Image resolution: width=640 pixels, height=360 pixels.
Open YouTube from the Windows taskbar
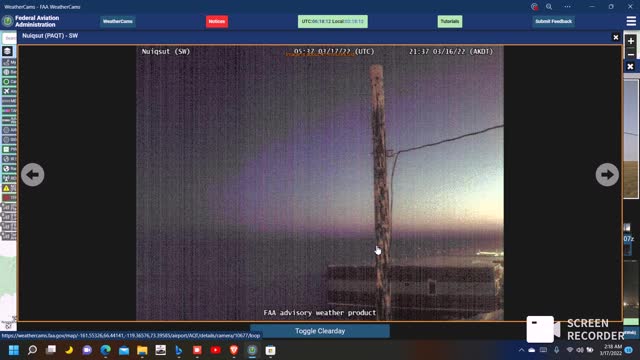tap(216, 350)
